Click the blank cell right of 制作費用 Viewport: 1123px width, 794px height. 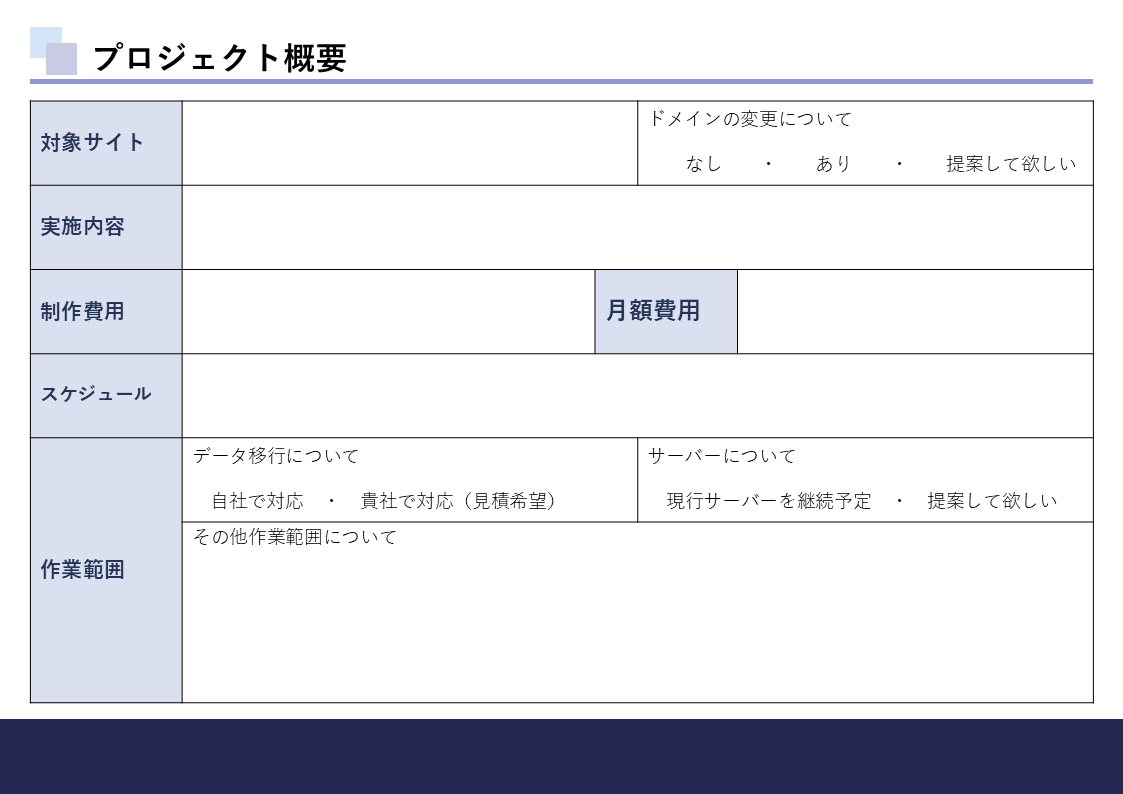[x=388, y=311]
